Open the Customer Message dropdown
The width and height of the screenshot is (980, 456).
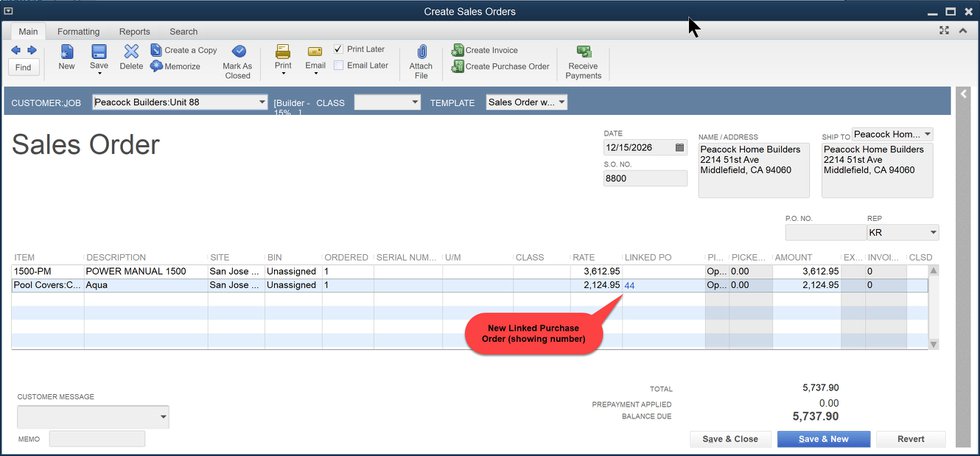pos(163,416)
